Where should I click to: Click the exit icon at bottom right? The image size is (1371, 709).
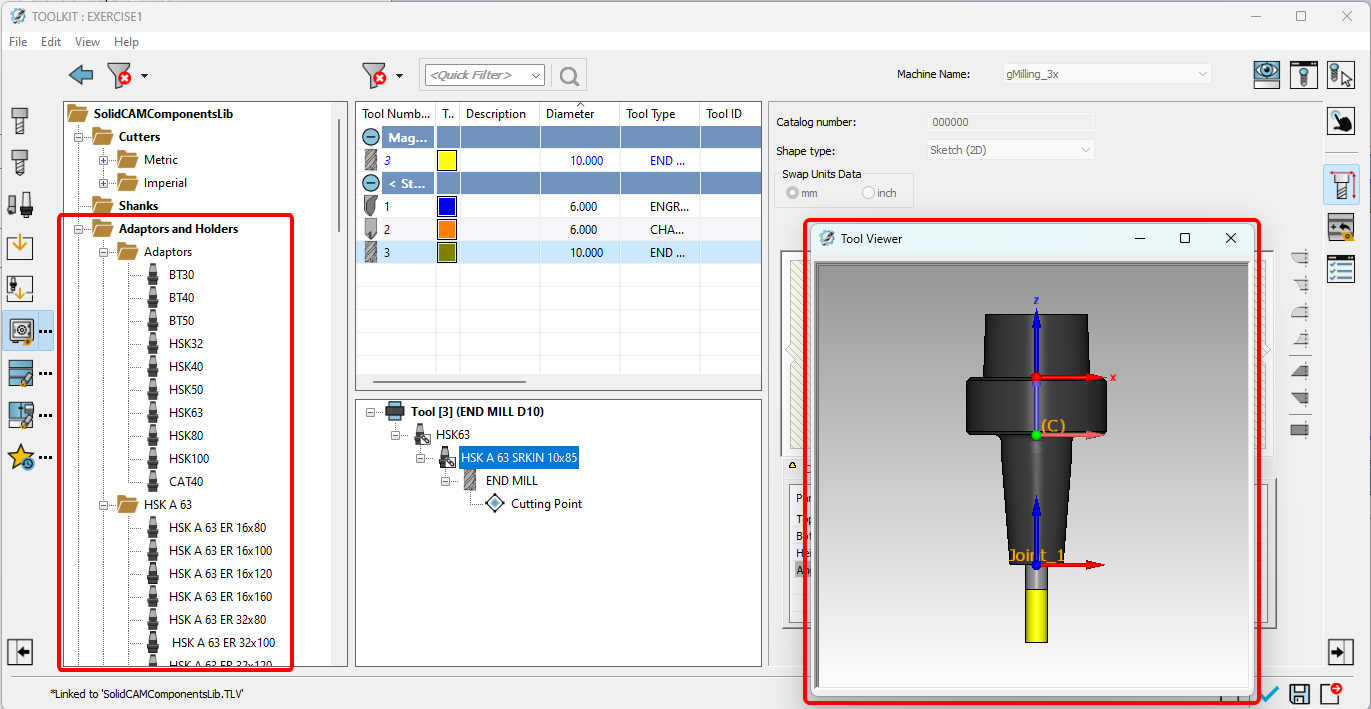1331,694
